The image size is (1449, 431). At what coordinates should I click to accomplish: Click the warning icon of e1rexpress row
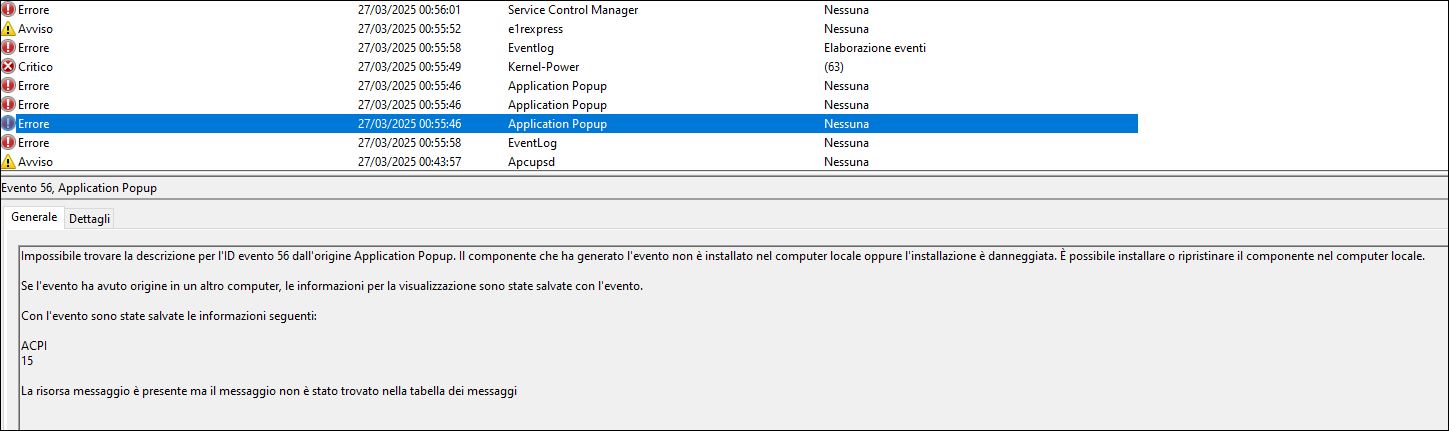click(8, 29)
